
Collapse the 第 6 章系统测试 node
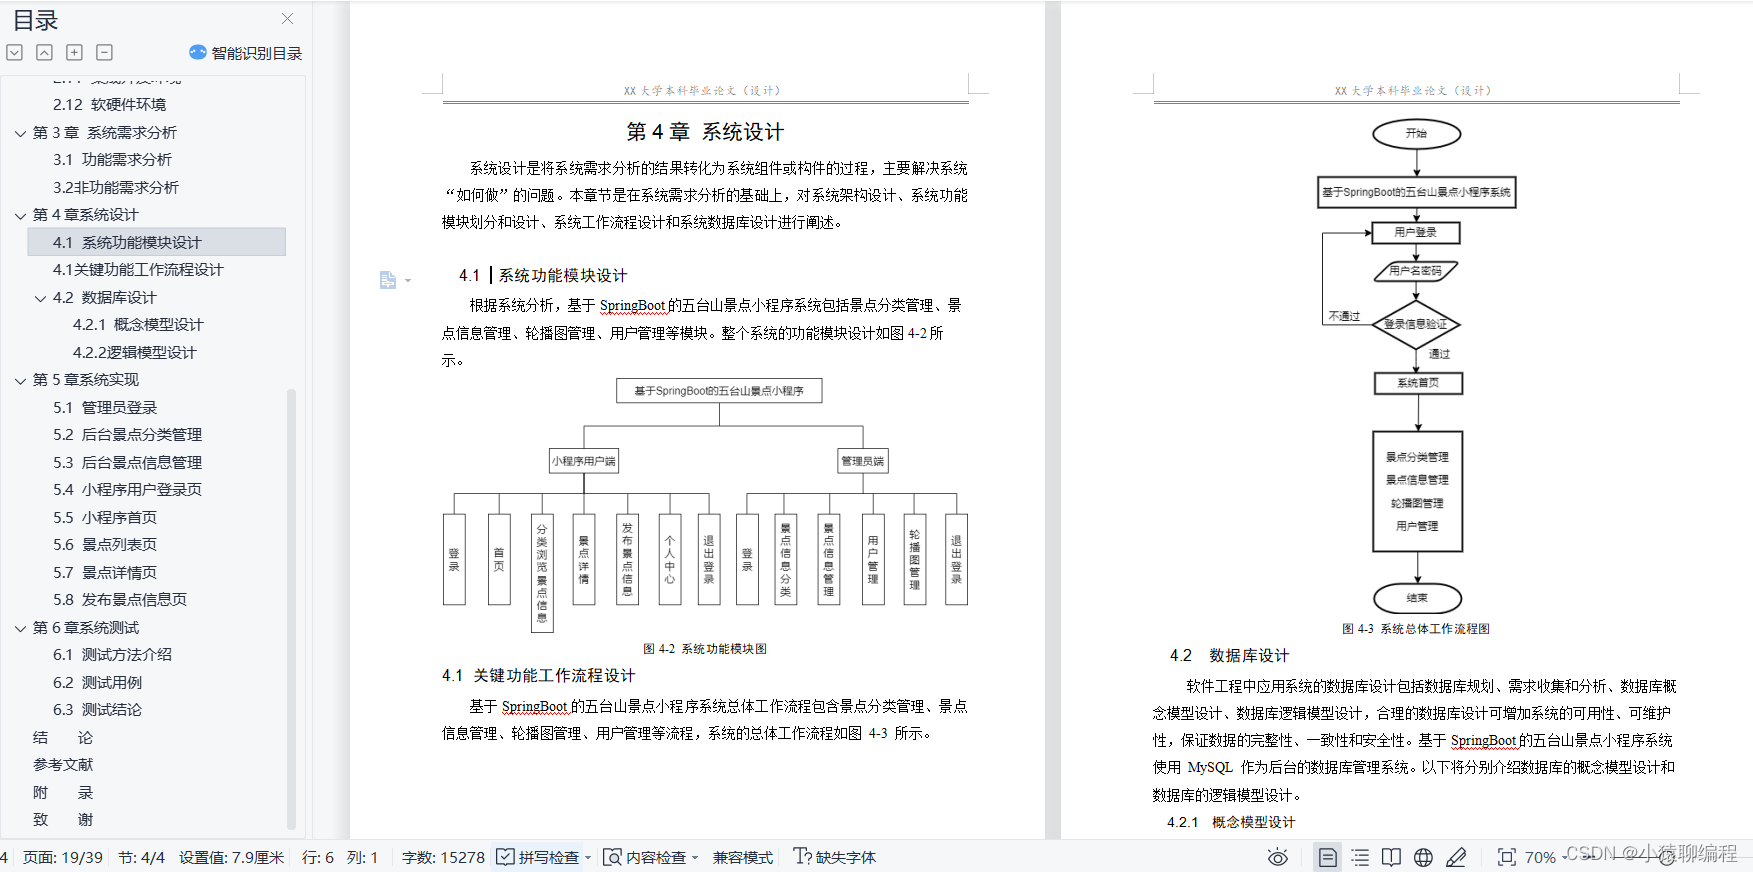(20, 628)
